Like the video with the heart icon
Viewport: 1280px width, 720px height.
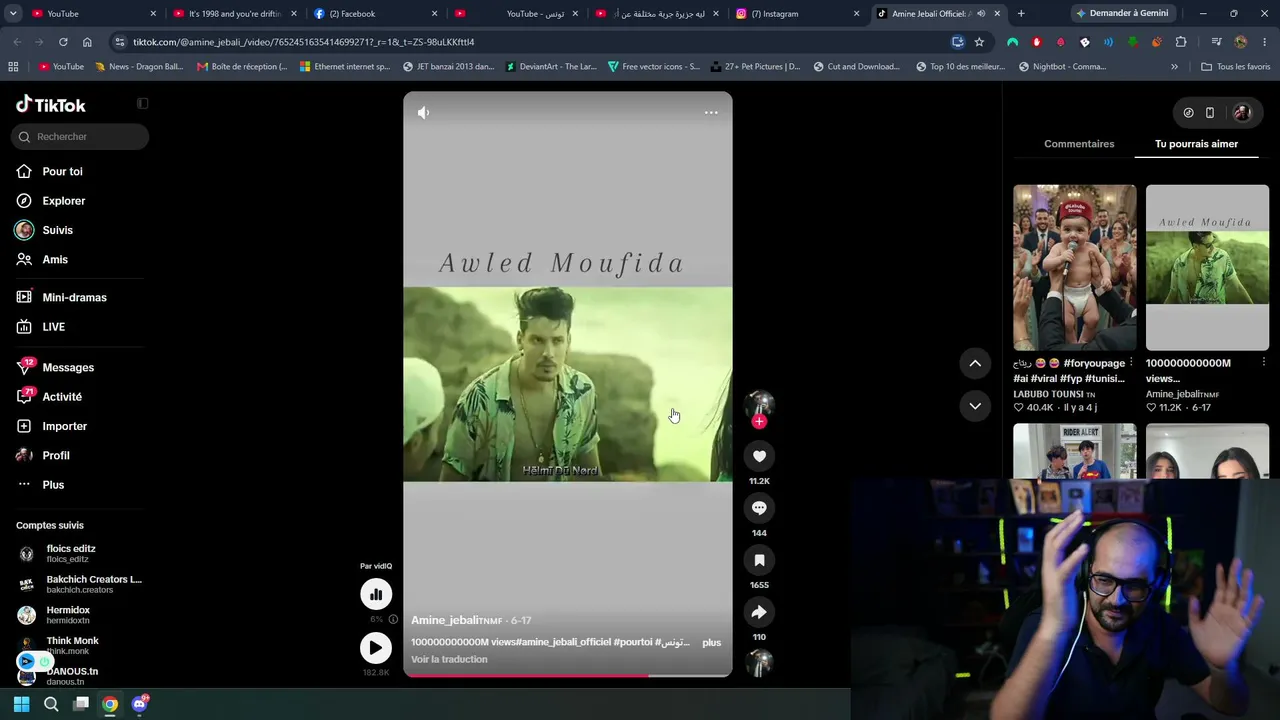click(759, 456)
